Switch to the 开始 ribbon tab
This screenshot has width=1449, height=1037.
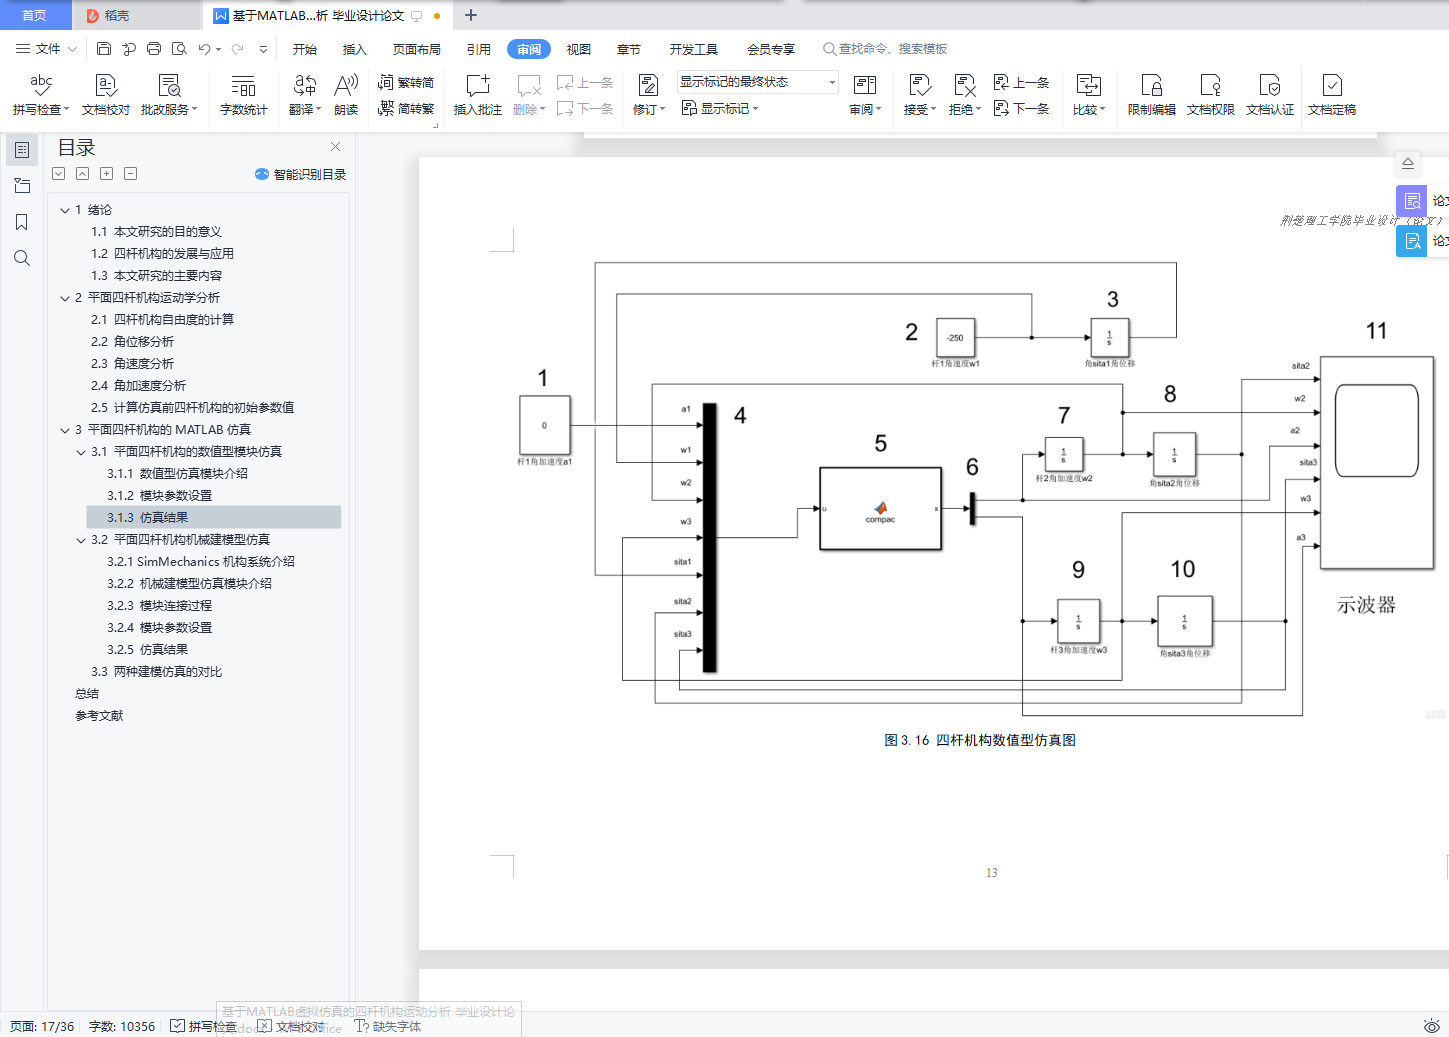(305, 49)
